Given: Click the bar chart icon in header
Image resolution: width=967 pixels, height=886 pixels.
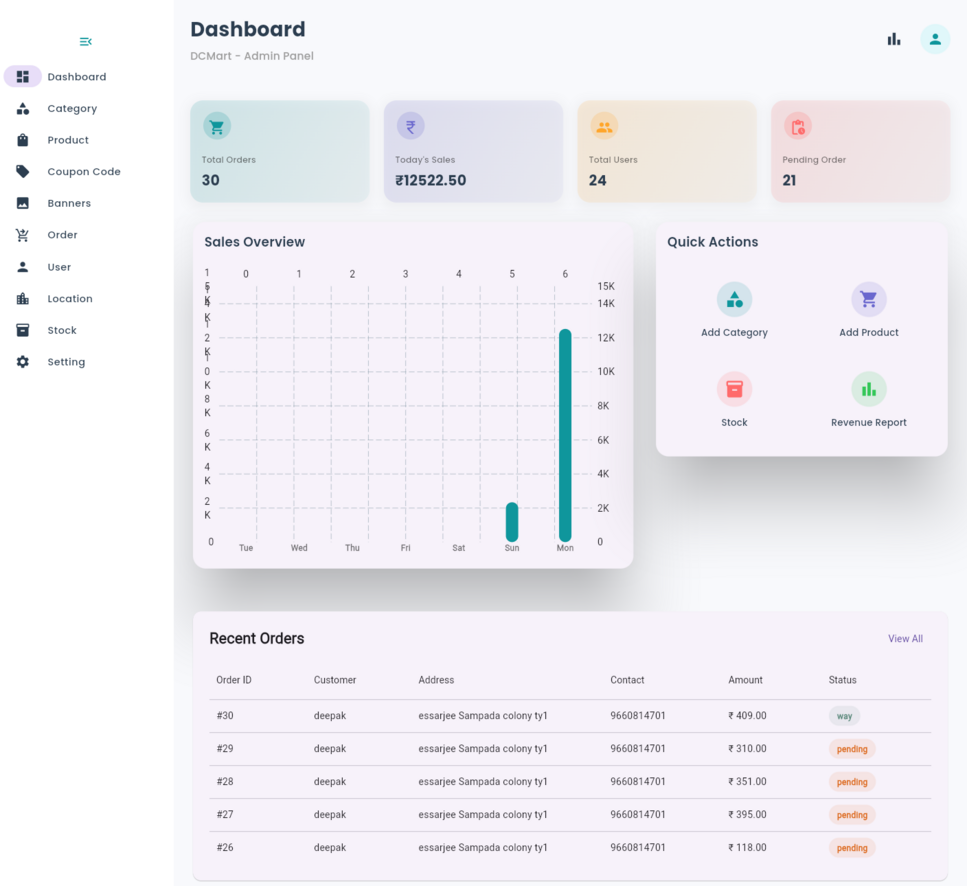Looking at the screenshot, I should pos(893,39).
